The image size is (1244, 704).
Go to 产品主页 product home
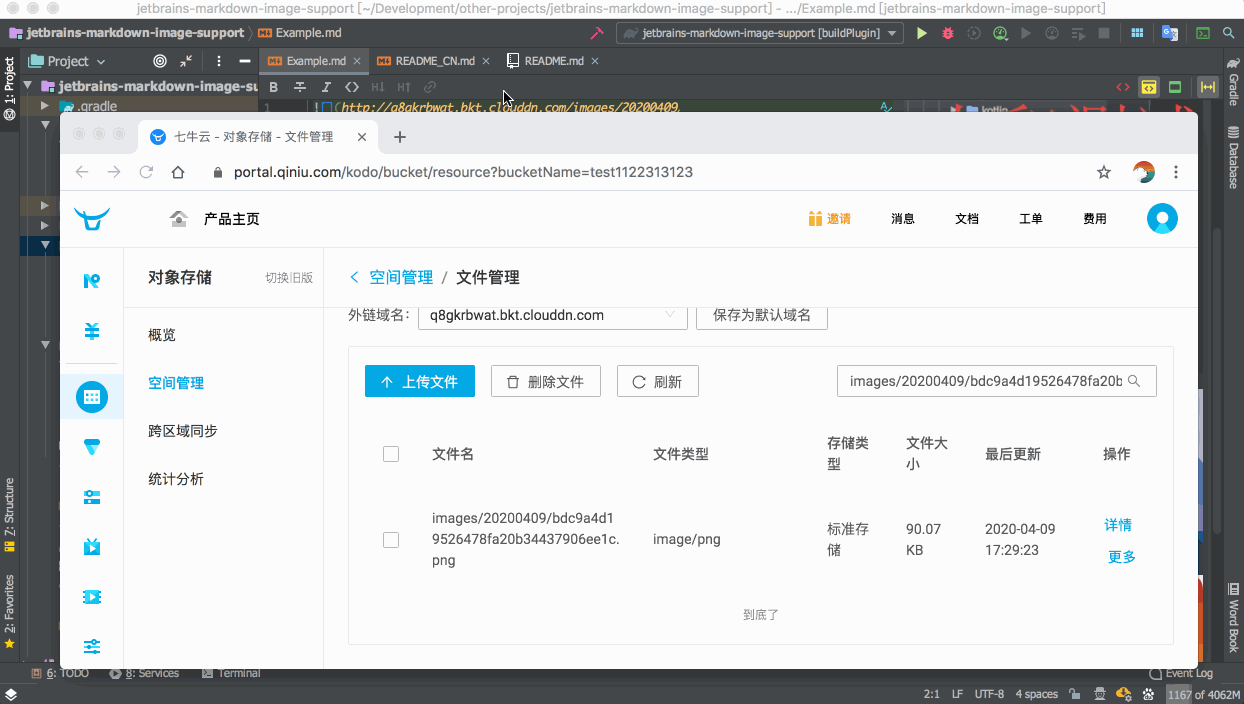(x=215, y=218)
